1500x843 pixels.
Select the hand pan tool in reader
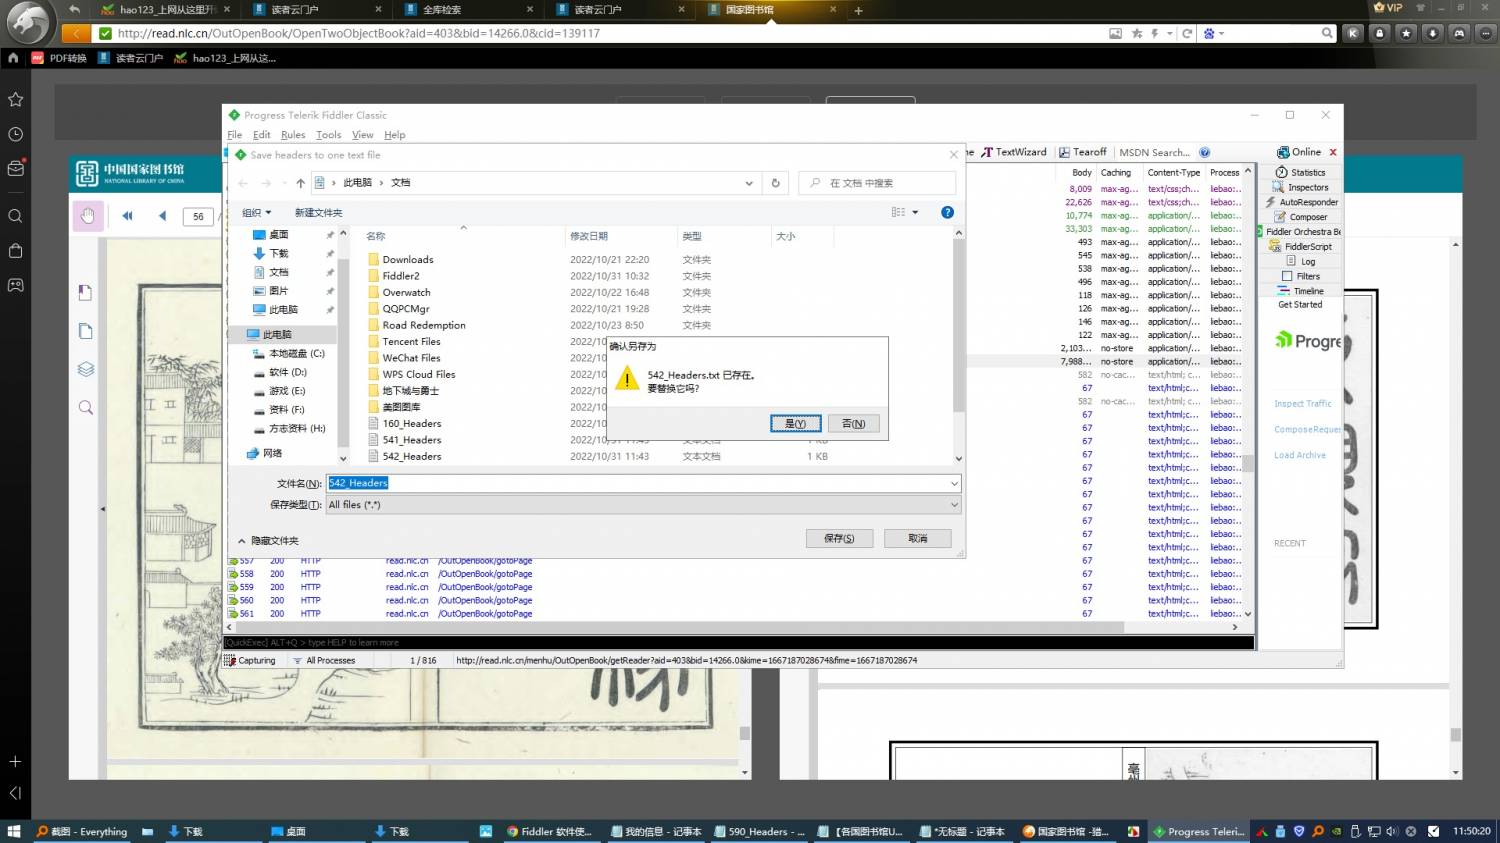point(88,215)
